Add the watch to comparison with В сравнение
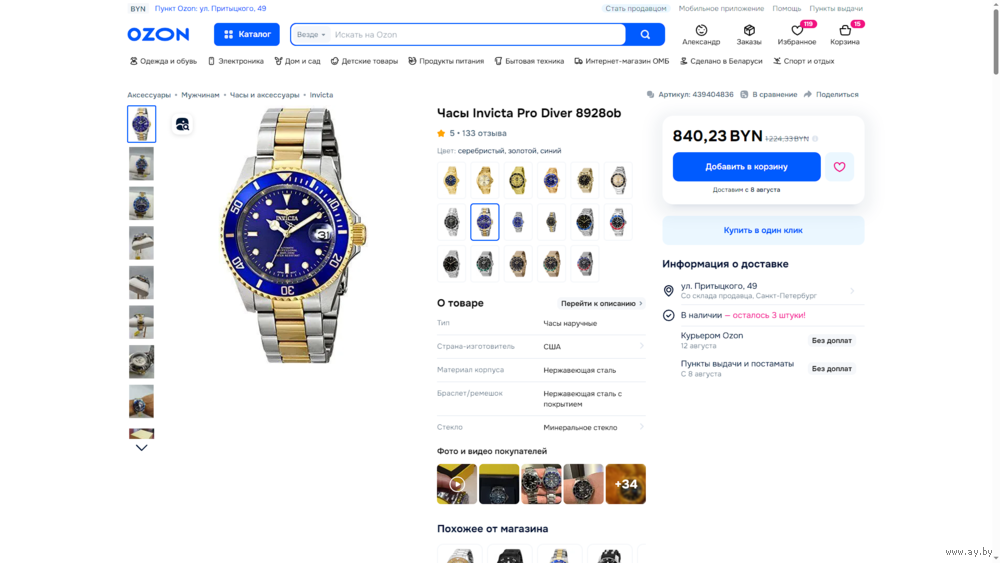The width and height of the screenshot is (1000, 563). tap(768, 94)
